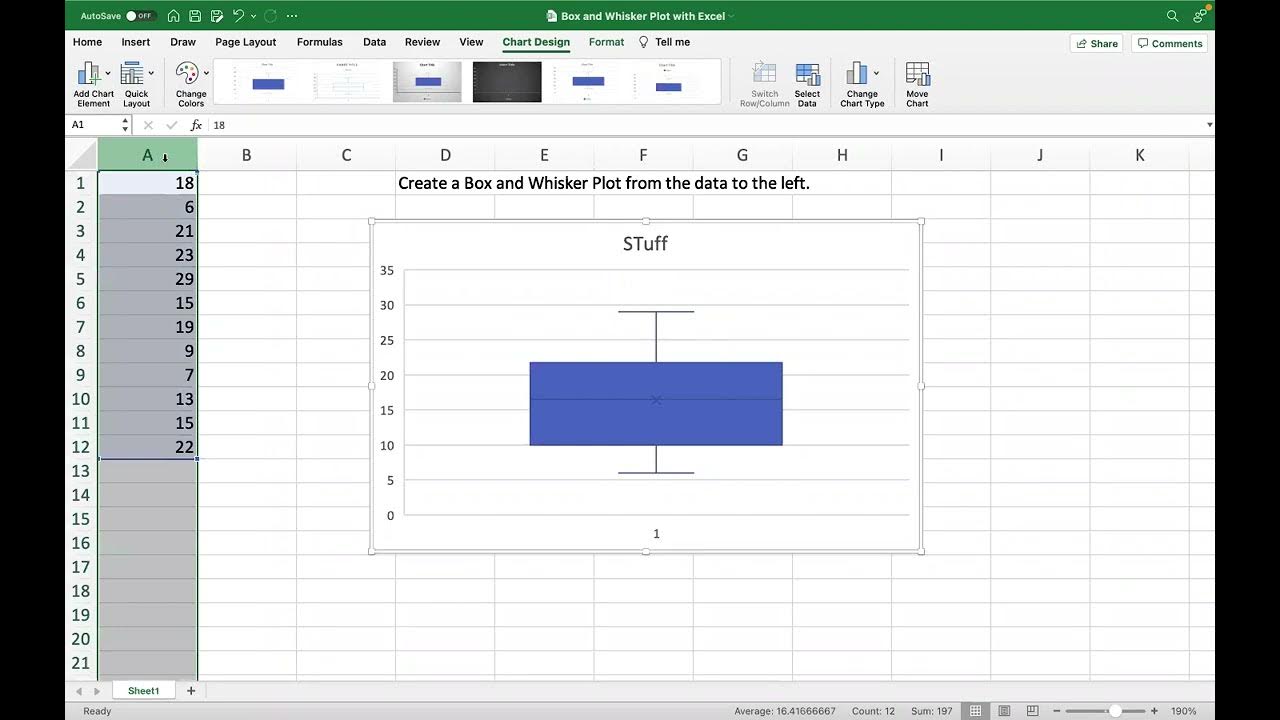This screenshot has height=720, width=1280.
Task: Choose the sixth chart style thumbnail
Action: tap(667, 82)
